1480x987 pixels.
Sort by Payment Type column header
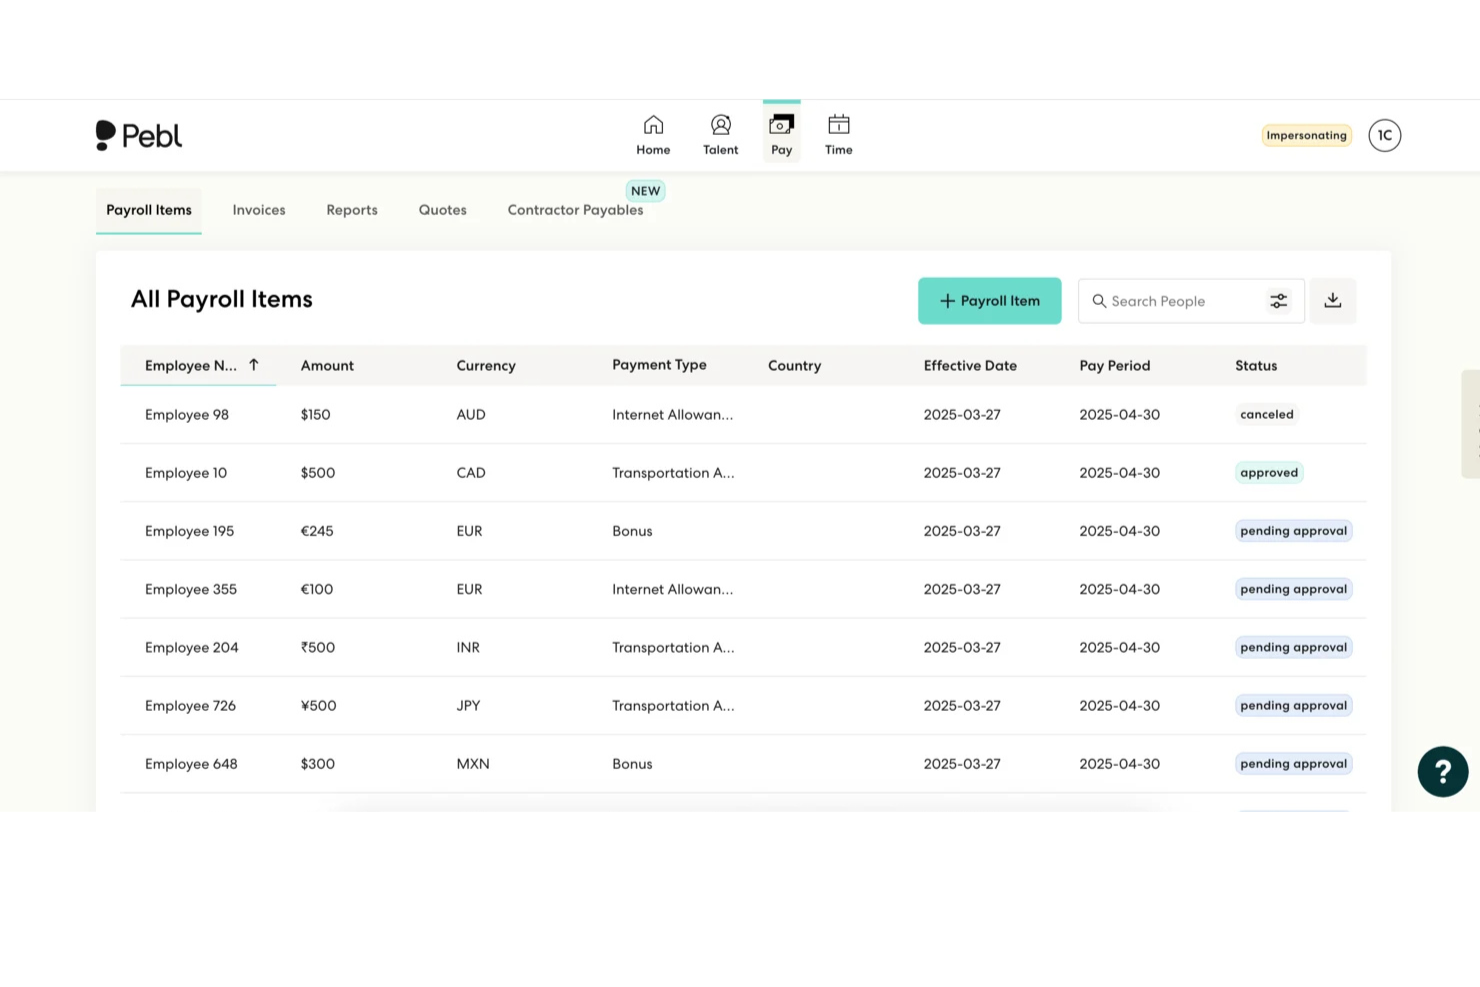pos(659,365)
